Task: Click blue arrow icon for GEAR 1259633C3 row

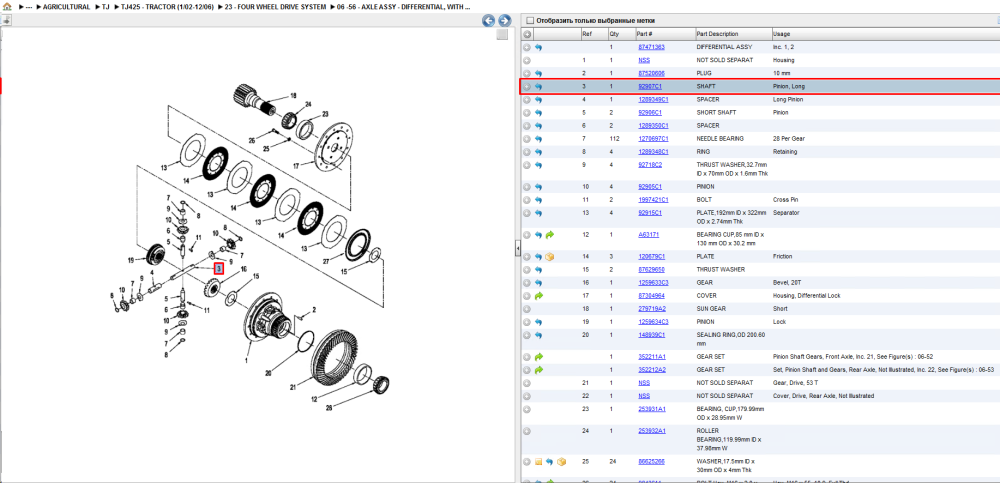Action: pos(538,283)
